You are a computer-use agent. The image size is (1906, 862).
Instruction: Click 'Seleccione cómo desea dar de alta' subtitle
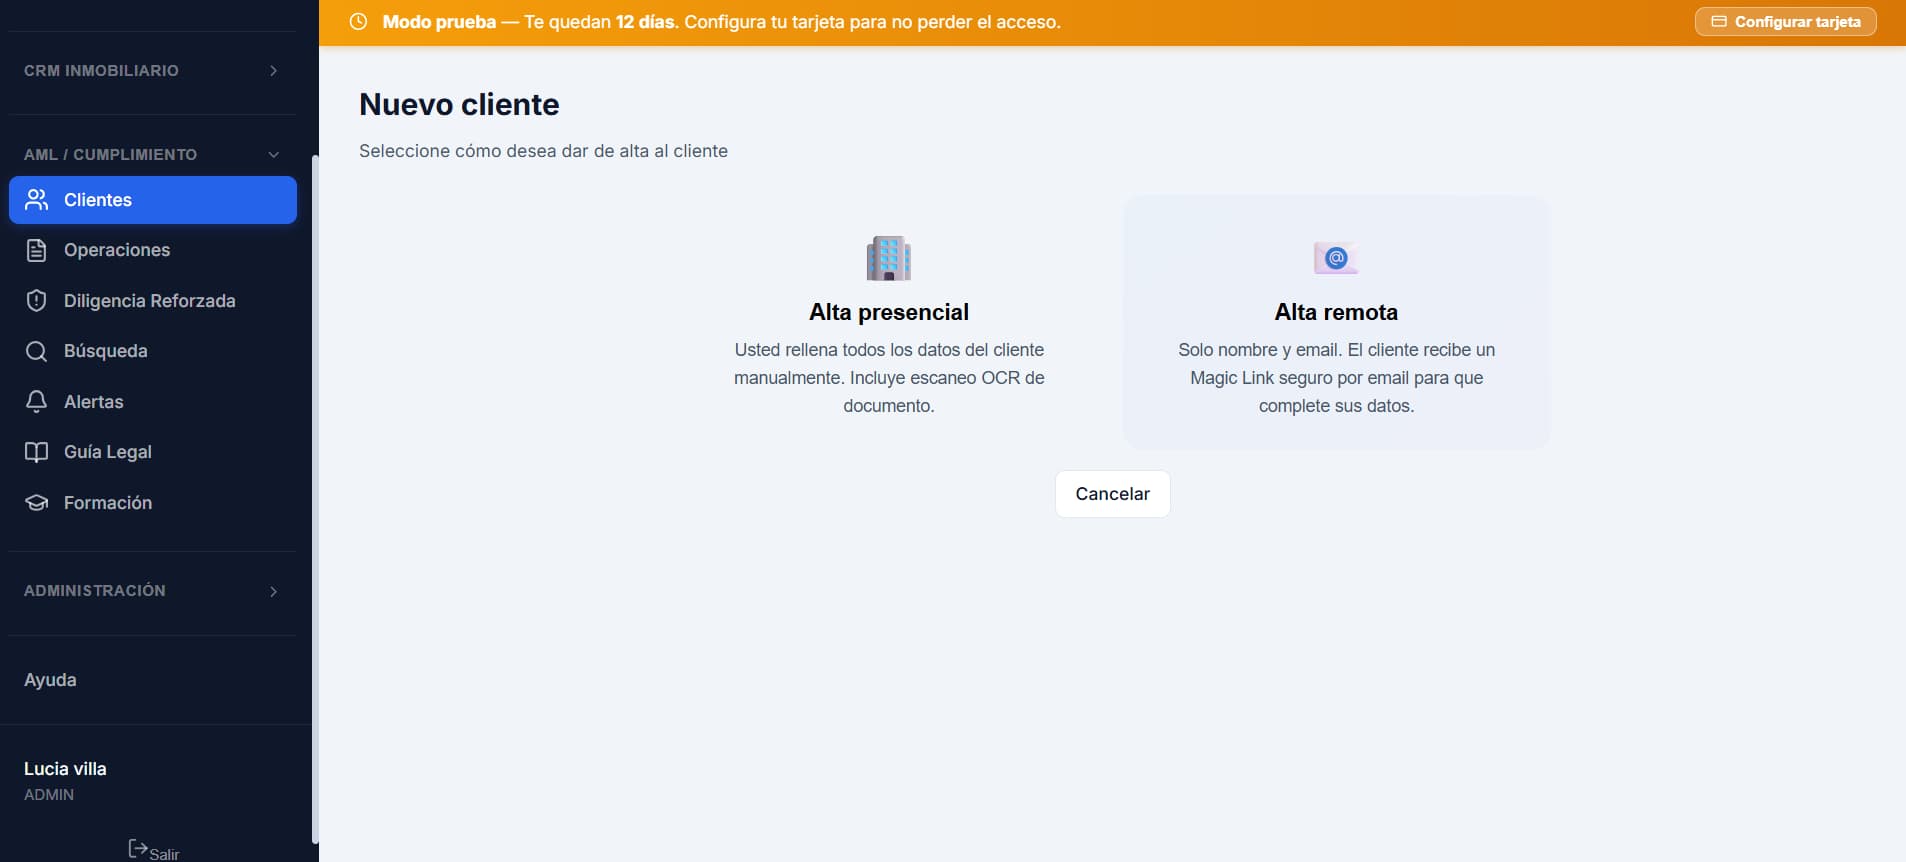tap(543, 151)
